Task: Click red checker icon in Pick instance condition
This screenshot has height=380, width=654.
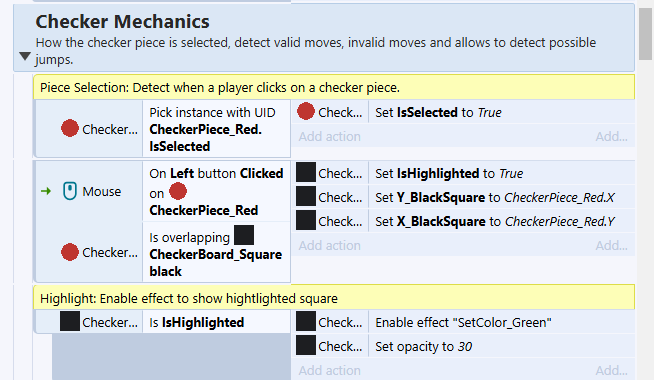Action: (70, 128)
